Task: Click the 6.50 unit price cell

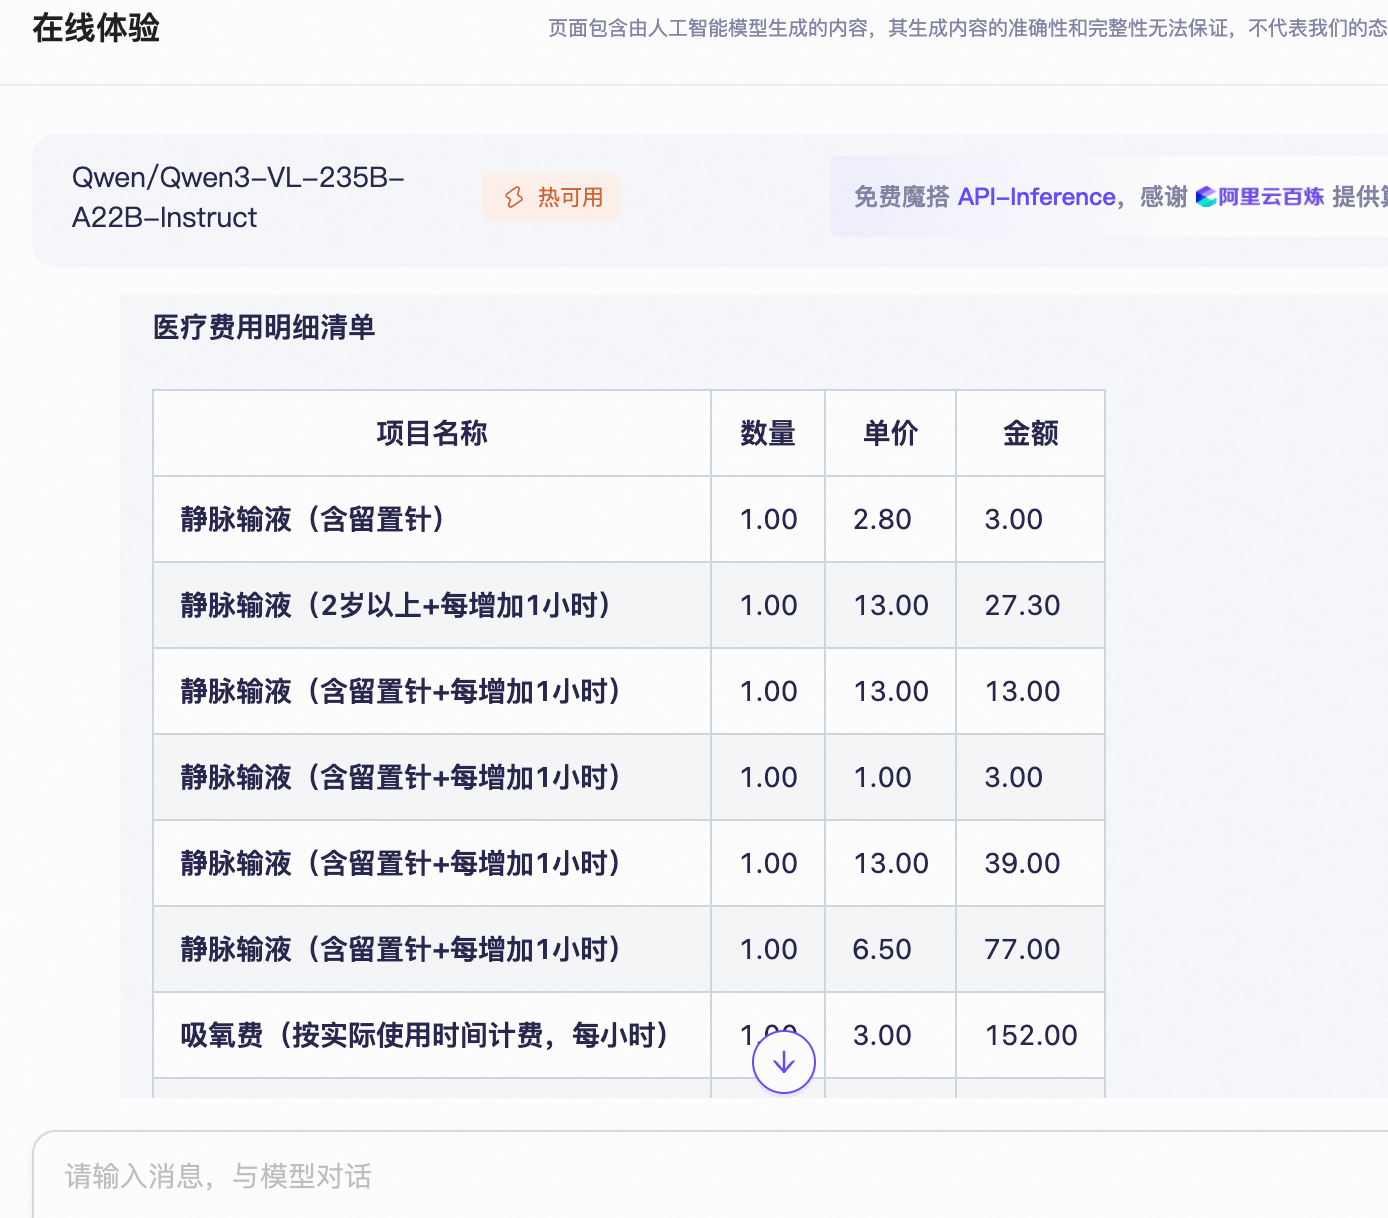Action: tap(881, 949)
